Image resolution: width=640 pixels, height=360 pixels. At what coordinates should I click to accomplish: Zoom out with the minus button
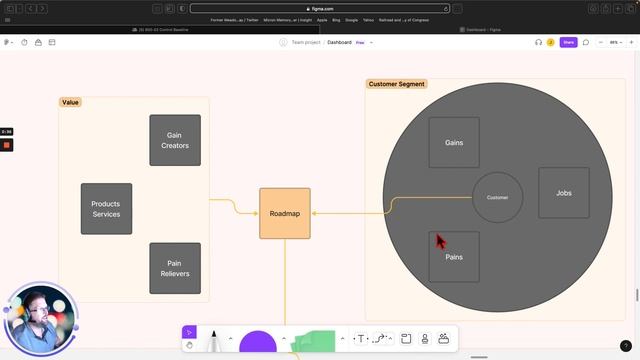click(x=600, y=42)
